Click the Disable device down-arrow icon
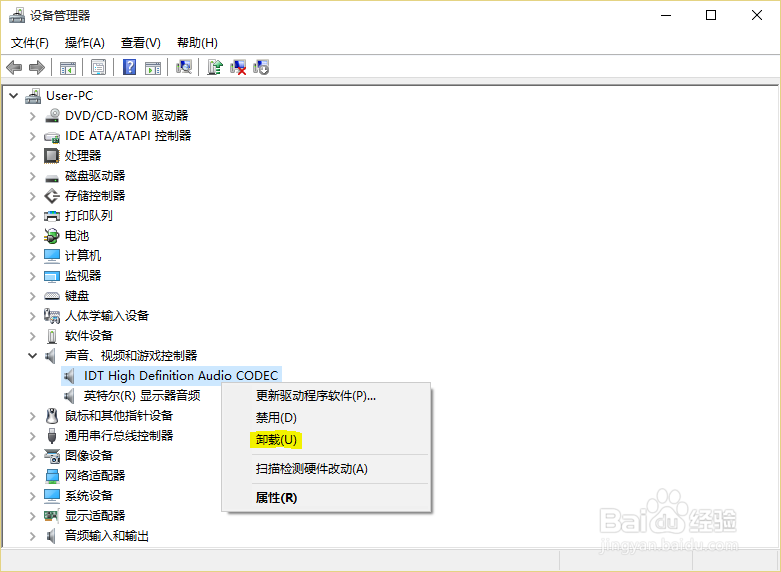Screen dimensions: 781x572 (x=261, y=67)
